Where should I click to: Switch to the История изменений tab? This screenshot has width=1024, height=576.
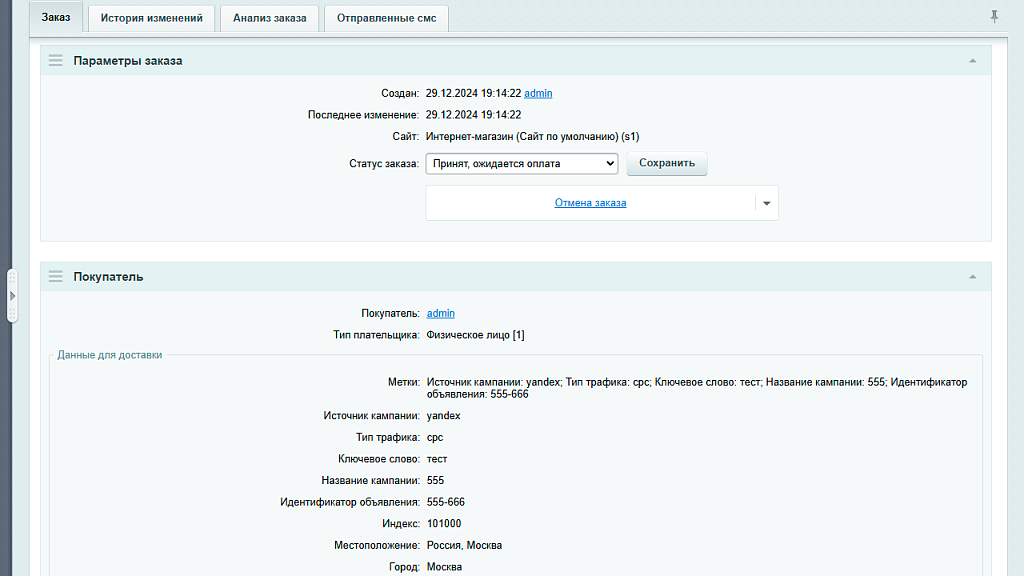point(151,17)
